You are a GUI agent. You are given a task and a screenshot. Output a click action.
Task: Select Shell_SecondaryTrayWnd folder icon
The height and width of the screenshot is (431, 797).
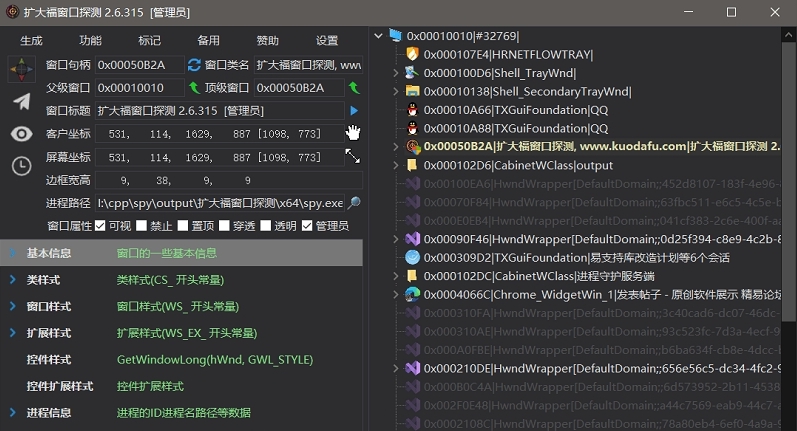pos(412,91)
